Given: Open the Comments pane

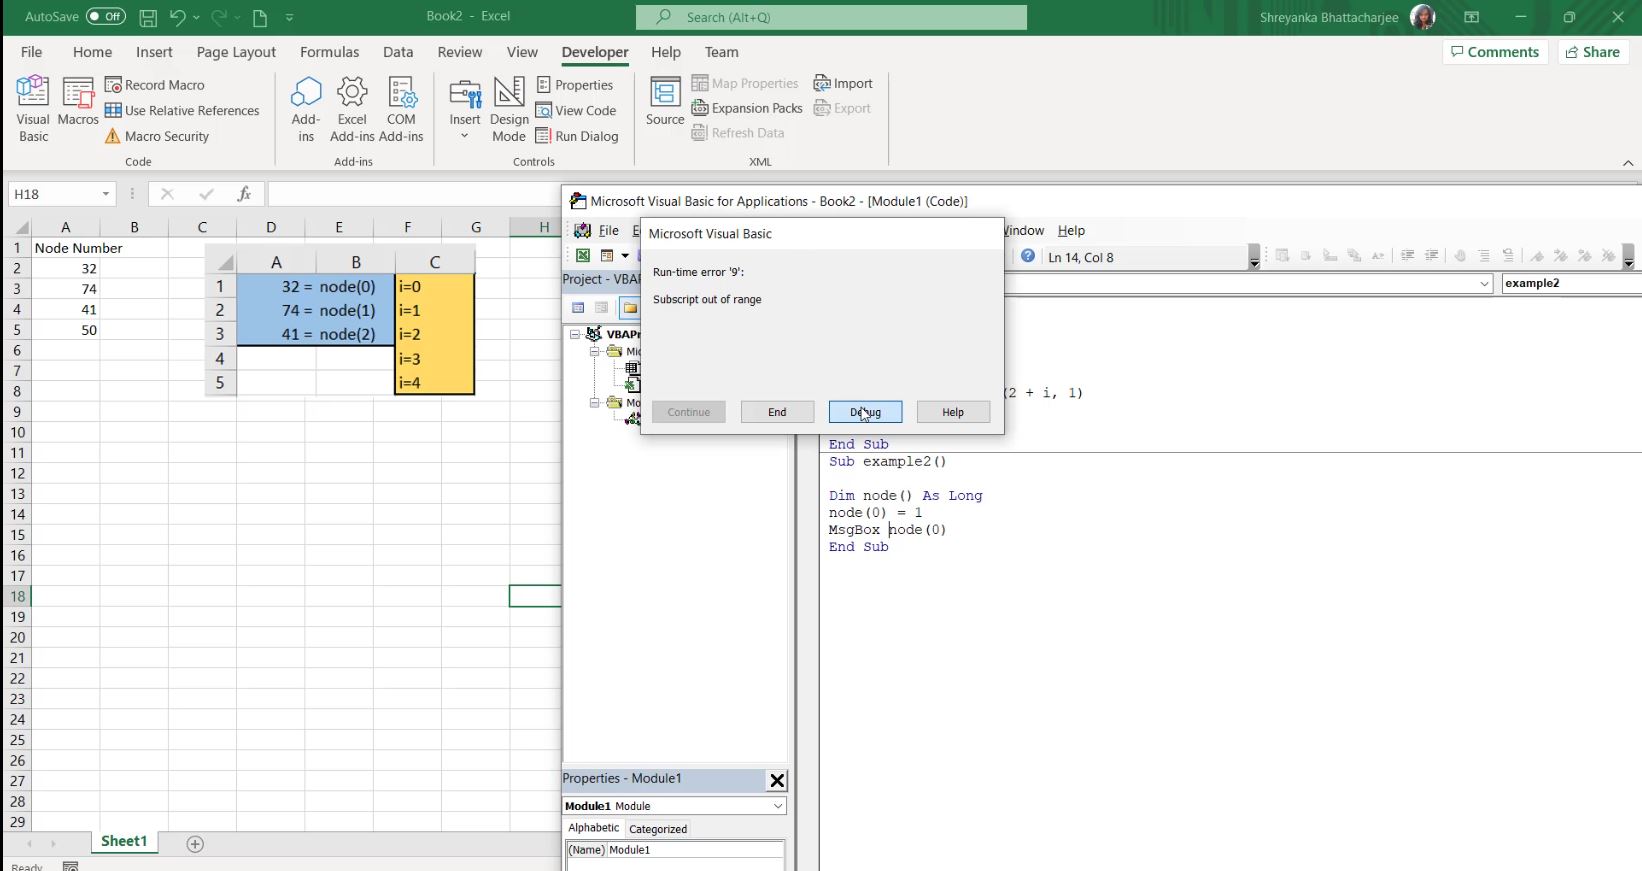Looking at the screenshot, I should pos(1495,52).
